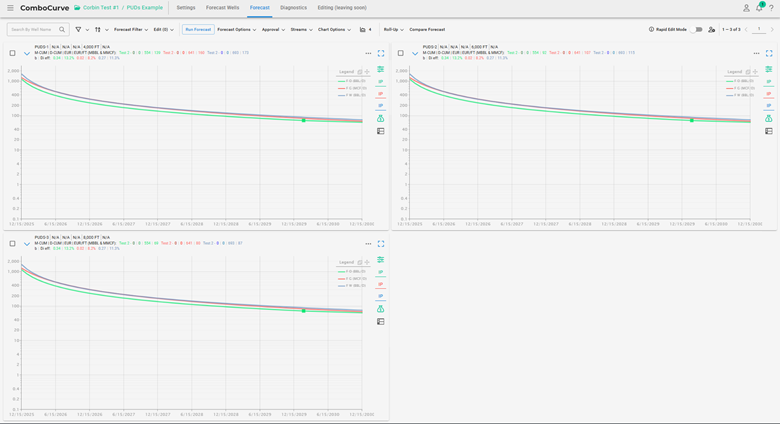Open chart settings sliders icon on PUDS-3
The height and width of the screenshot is (424, 780).
381,260
